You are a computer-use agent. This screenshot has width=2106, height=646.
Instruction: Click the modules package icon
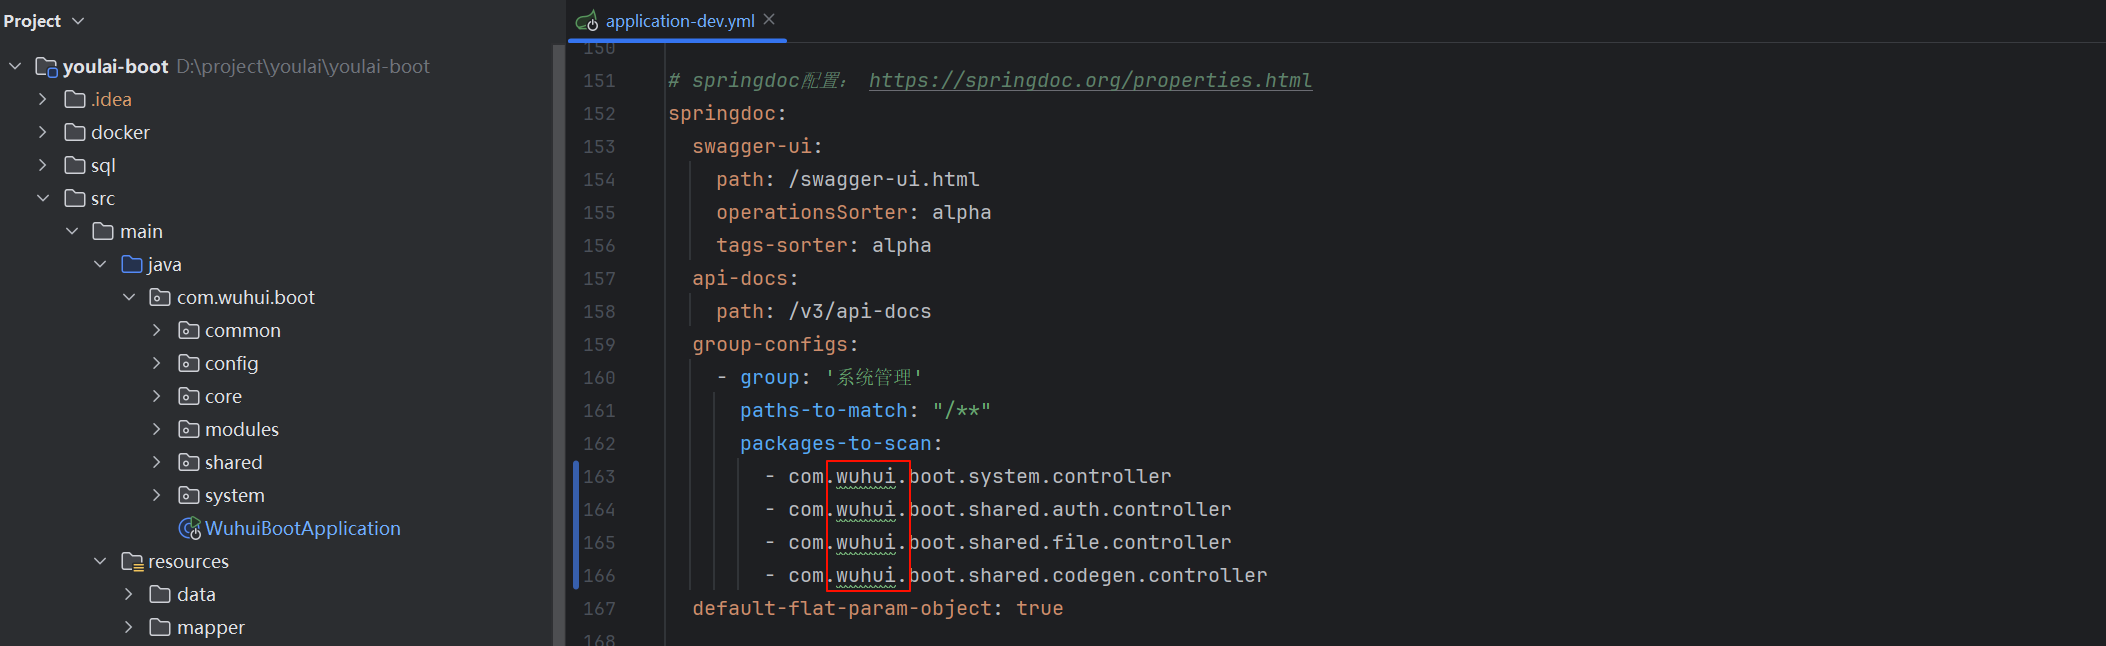click(x=188, y=429)
